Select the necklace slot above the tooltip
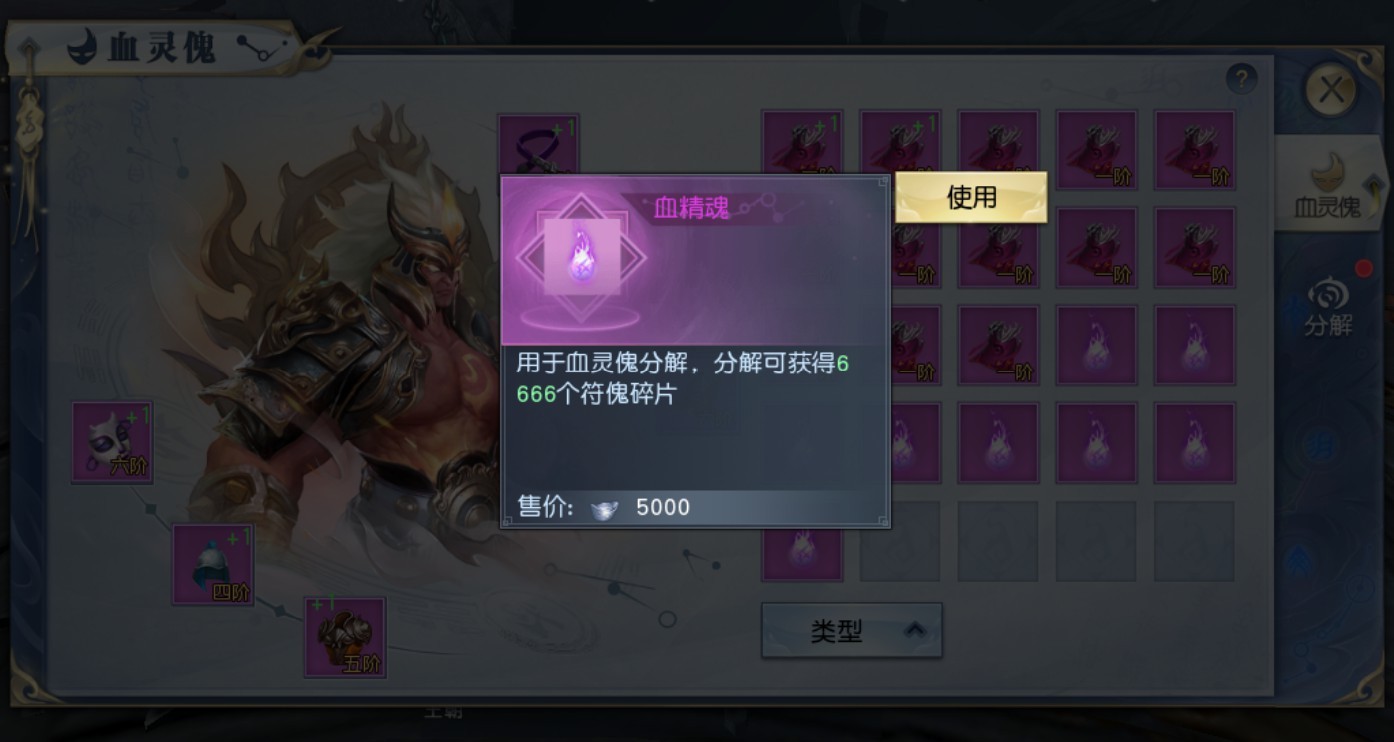The width and height of the screenshot is (1394, 742). tap(539, 145)
